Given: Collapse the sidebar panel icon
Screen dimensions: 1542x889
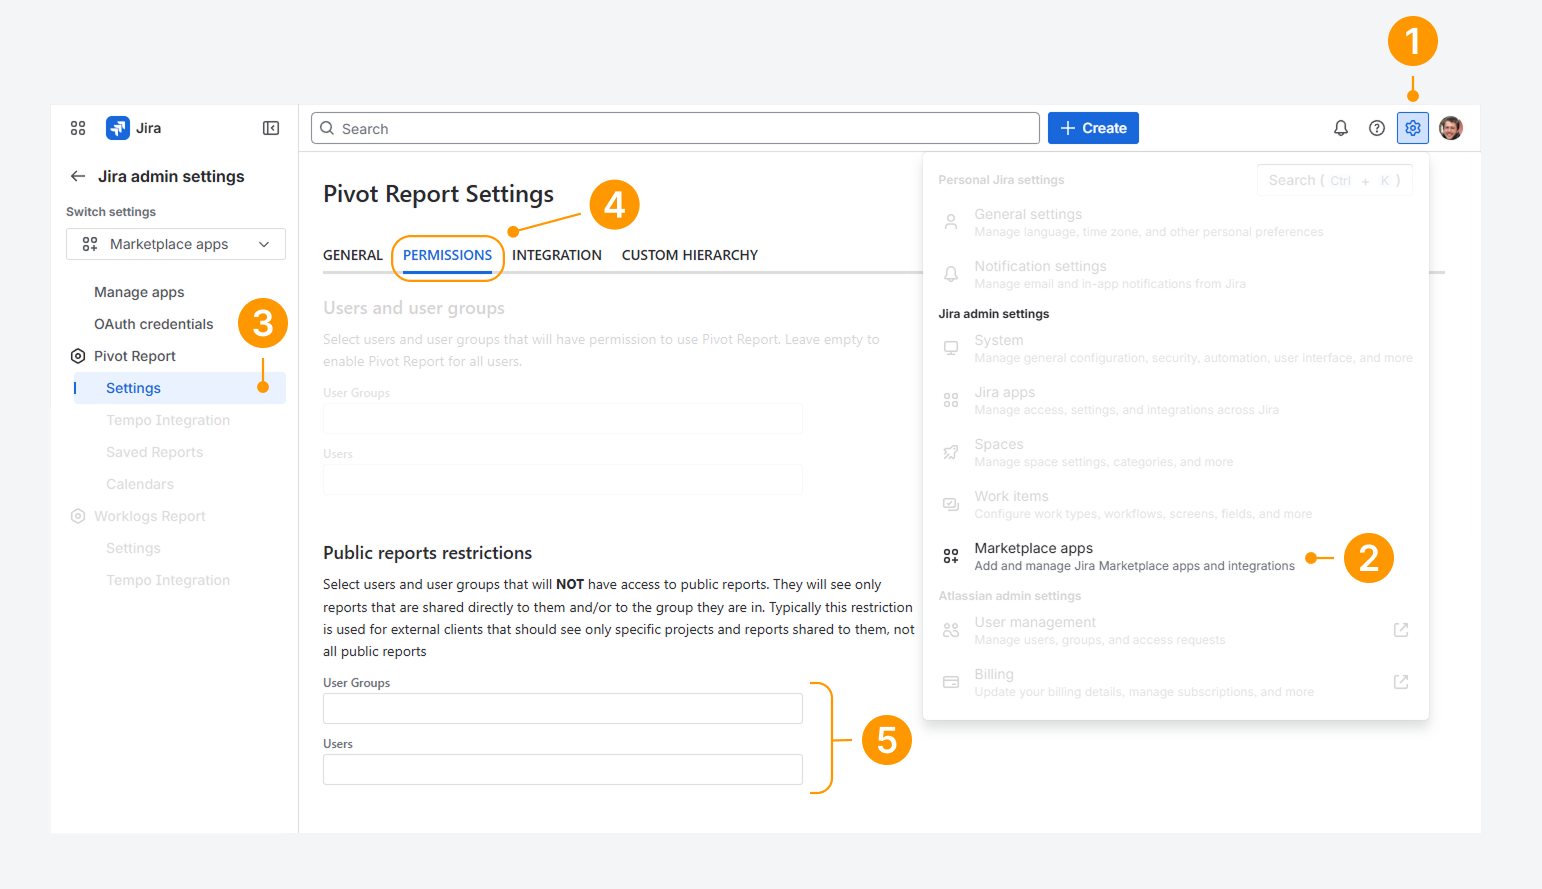Looking at the screenshot, I should click(271, 128).
